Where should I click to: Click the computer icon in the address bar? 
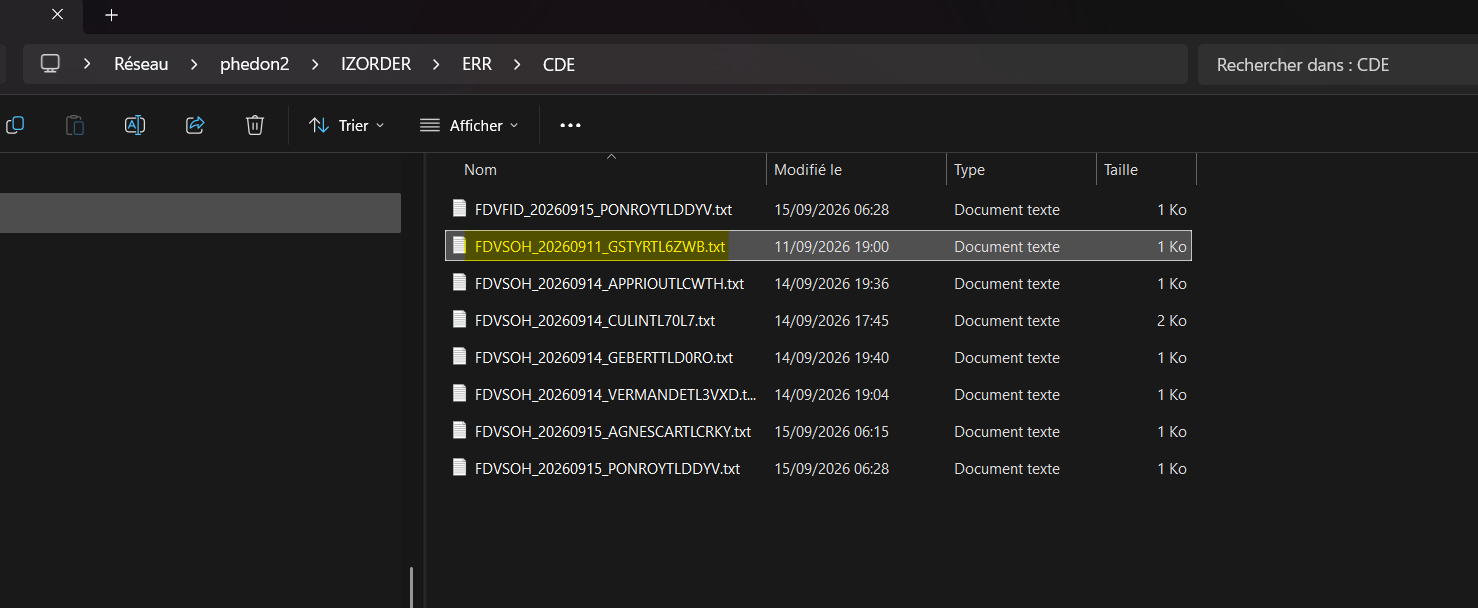pyautogui.click(x=50, y=64)
